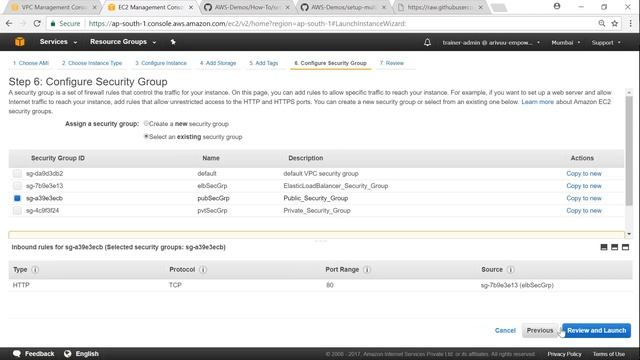The width and height of the screenshot is (640, 360).
Task: Go to step 2 Choose Instance Type
Action: click(x=92, y=63)
